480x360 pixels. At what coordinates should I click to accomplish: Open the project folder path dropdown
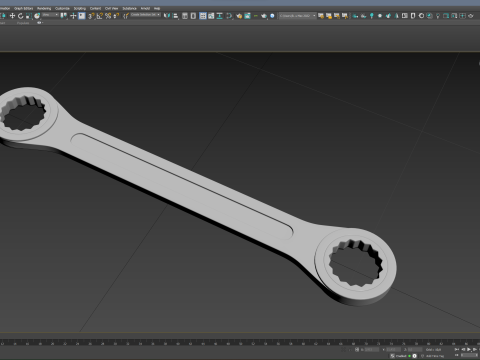click(x=298, y=16)
